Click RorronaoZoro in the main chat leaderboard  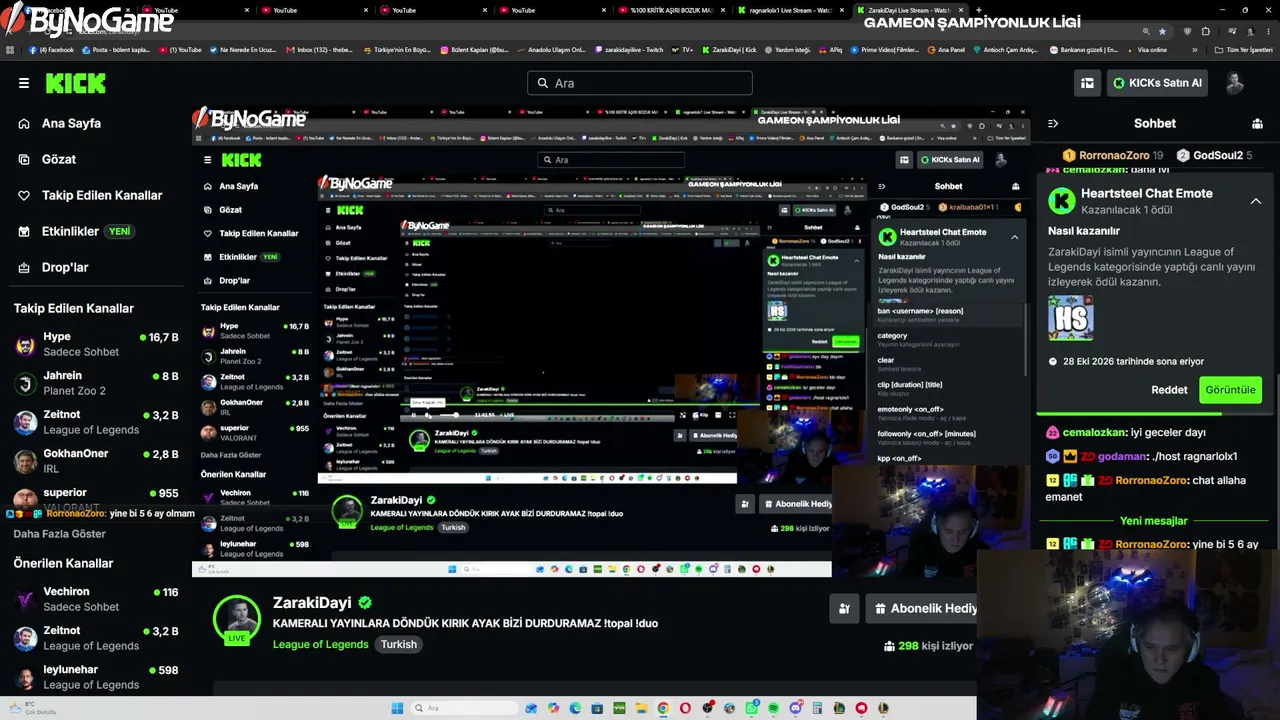point(1113,155)
